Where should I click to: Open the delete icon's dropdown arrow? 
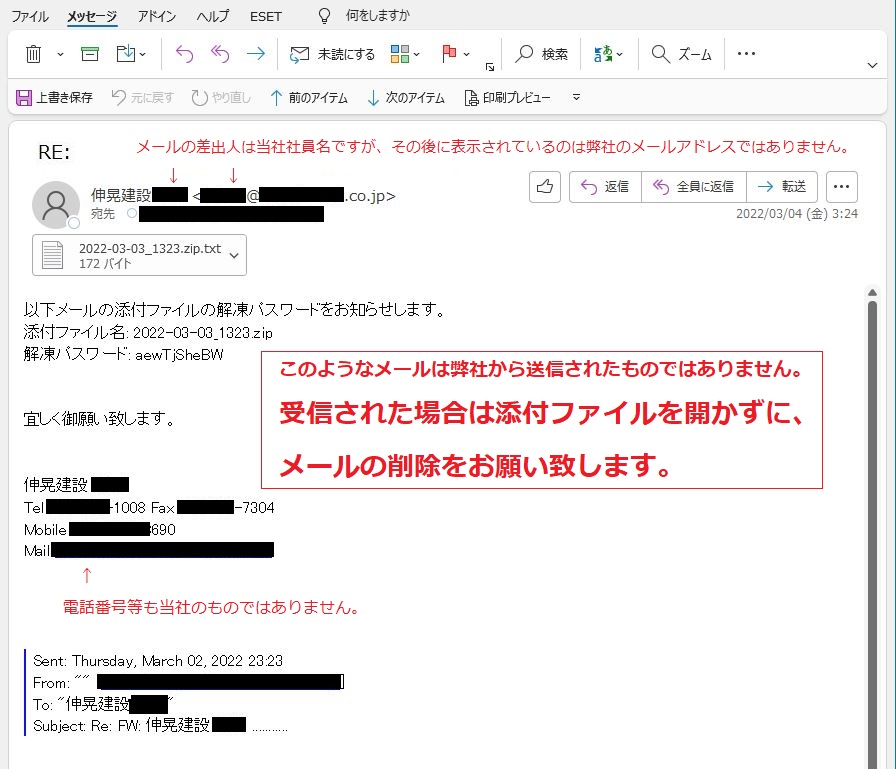point(58,54)
